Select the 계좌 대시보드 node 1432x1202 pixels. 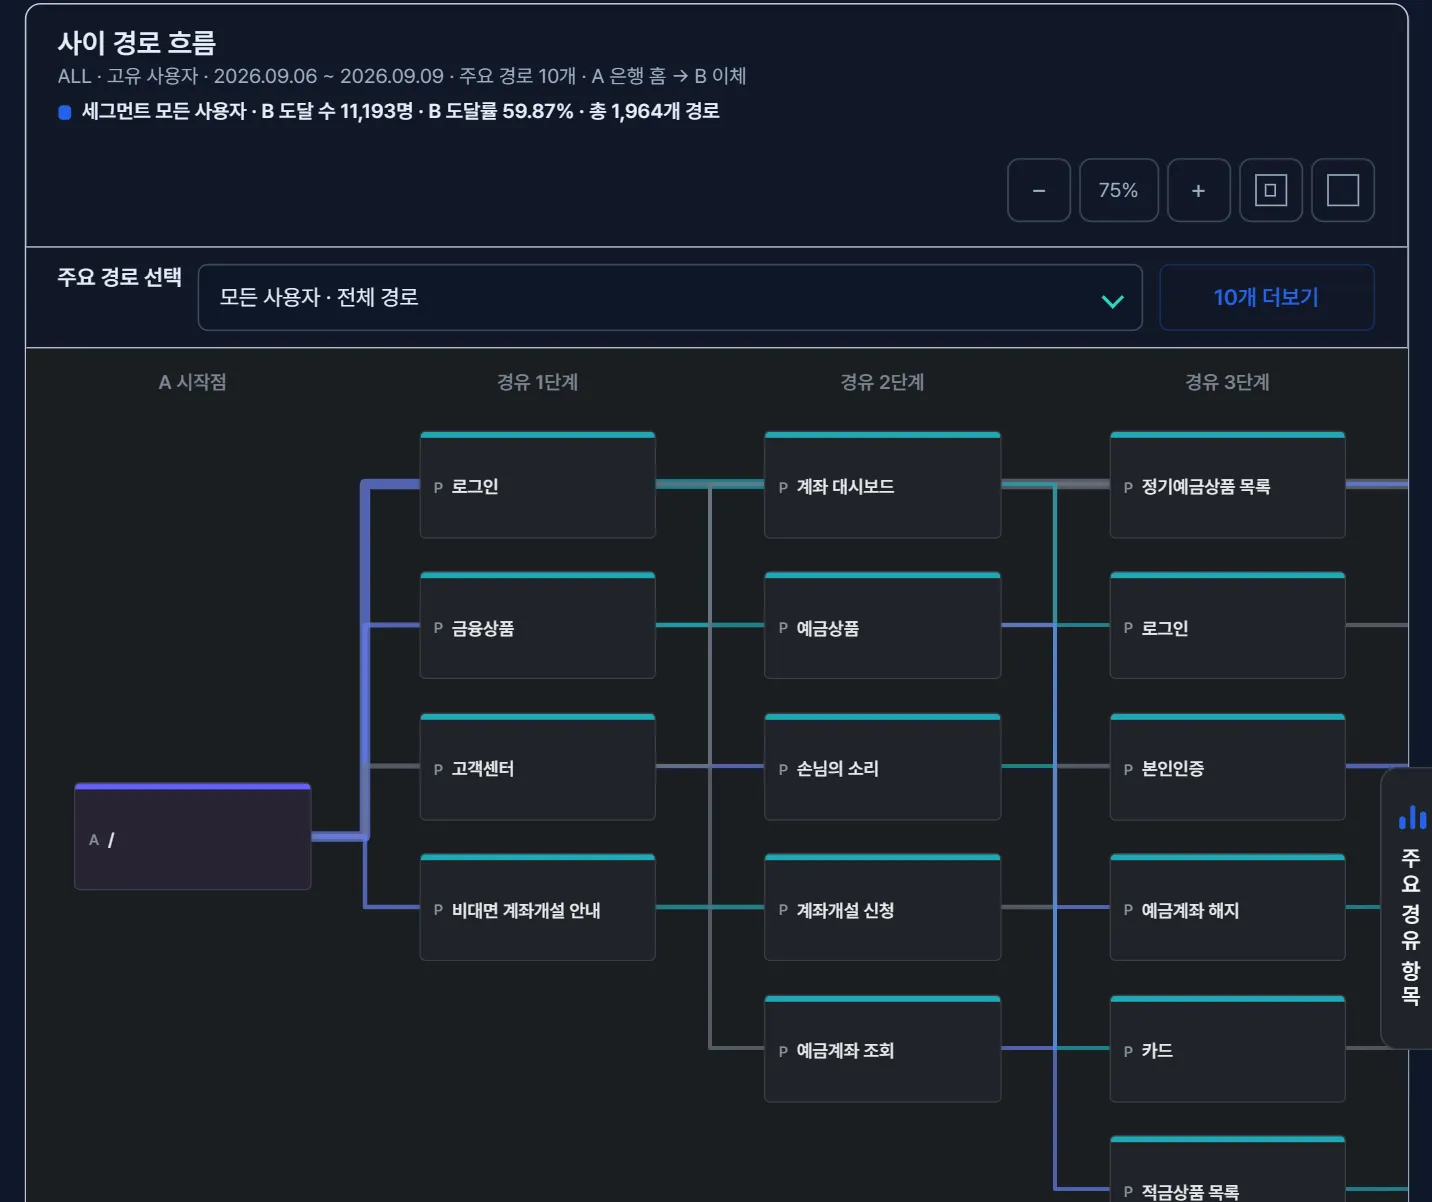point(883,485)
